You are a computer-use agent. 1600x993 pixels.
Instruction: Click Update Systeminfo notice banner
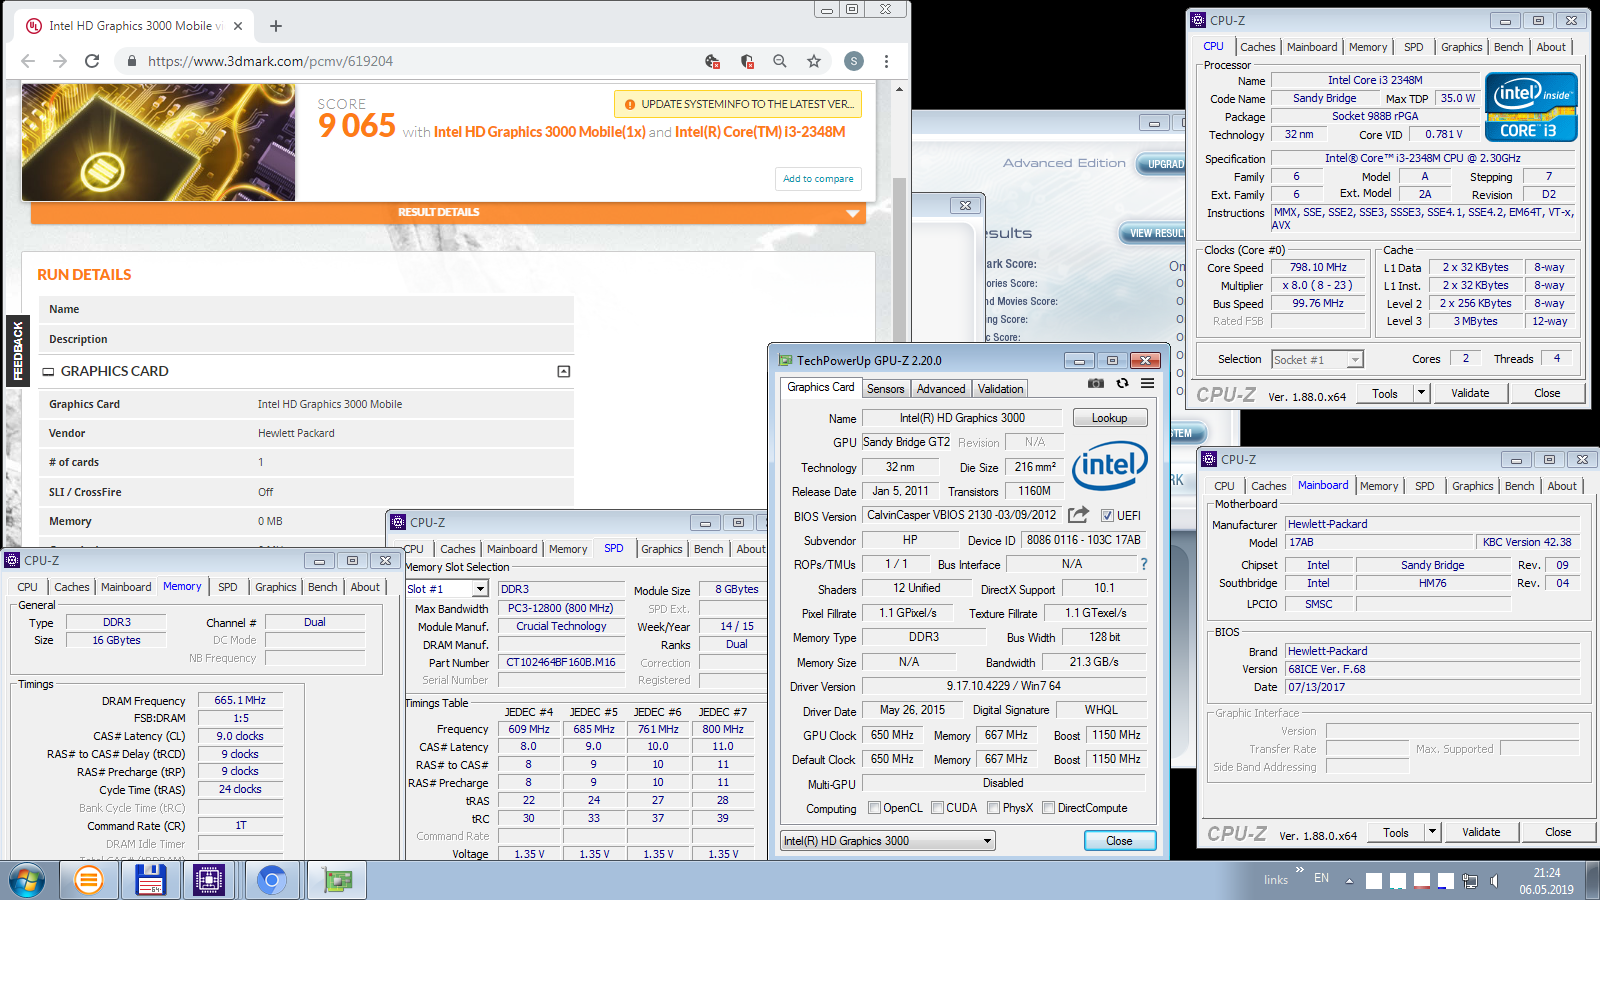(x=738, y=104)
